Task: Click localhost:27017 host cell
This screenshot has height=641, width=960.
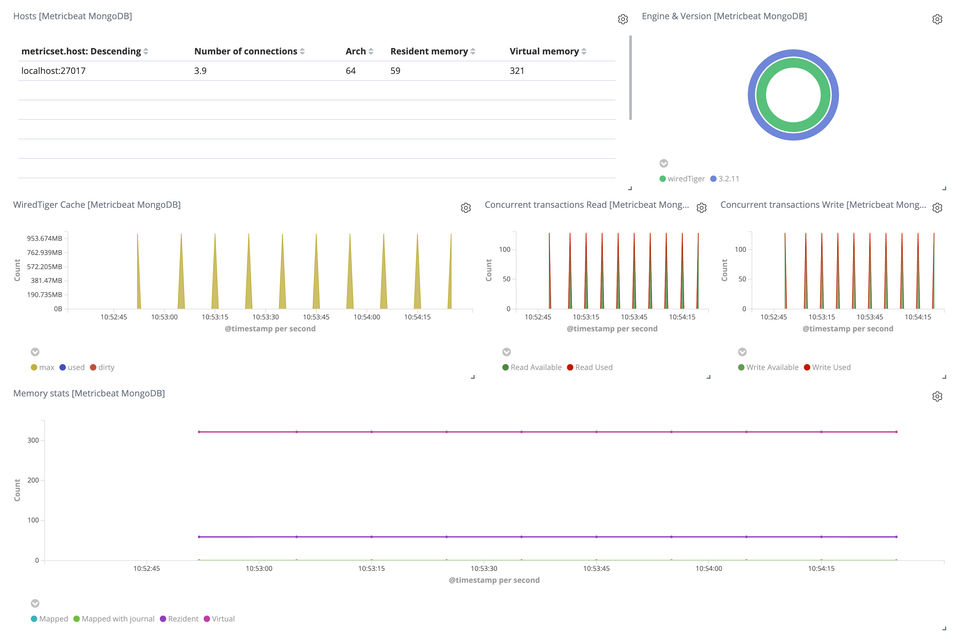Action: (x=53, y=71)
